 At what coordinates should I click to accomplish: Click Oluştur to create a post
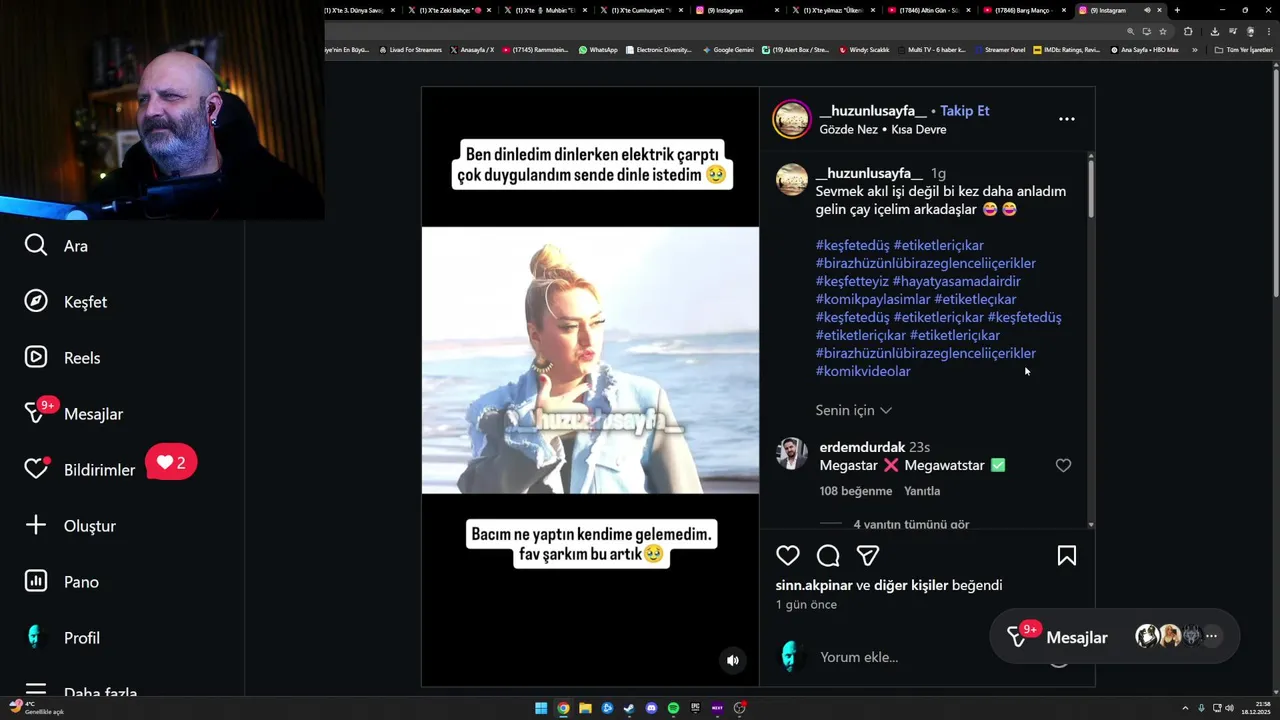pyautogui.click(x=70, y=526)
